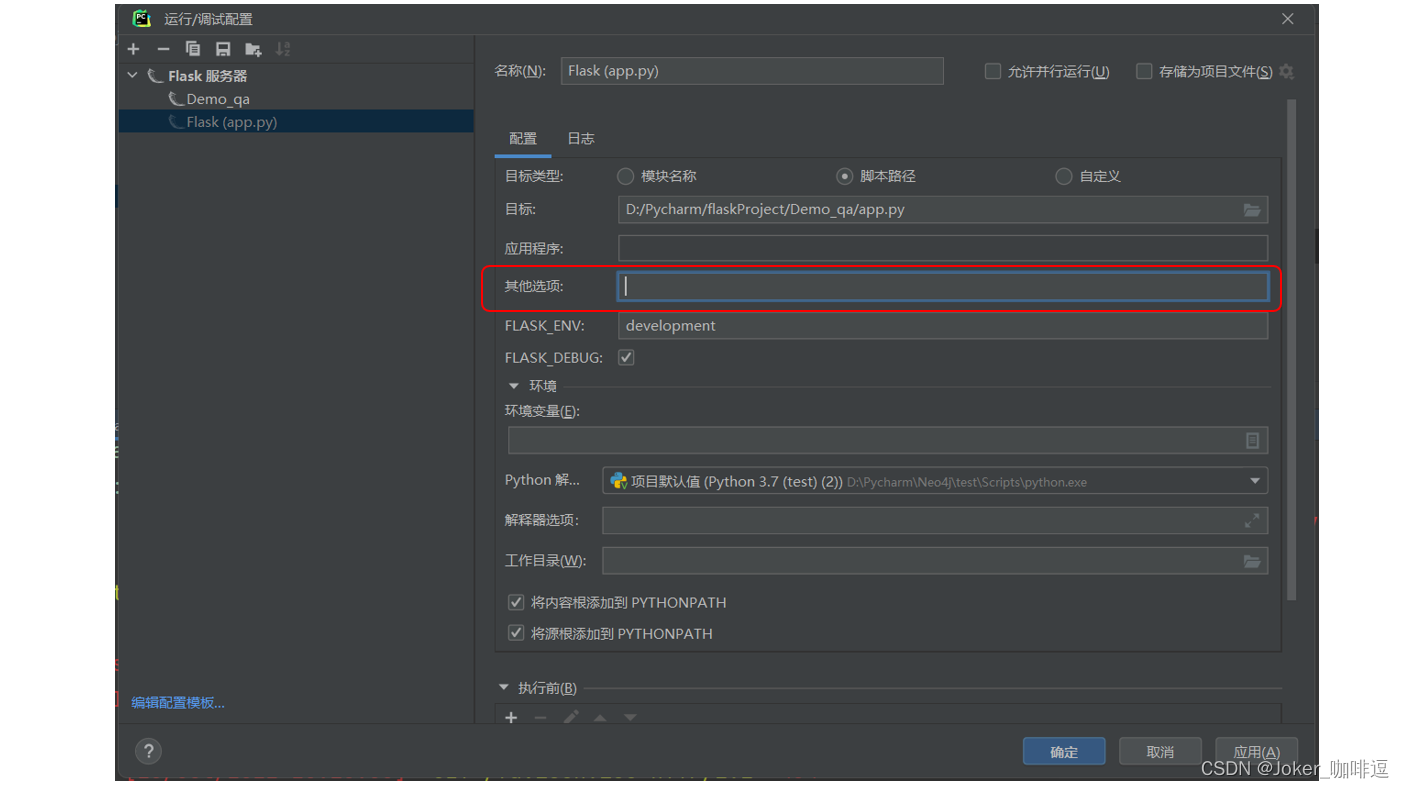The height and width of the screenshot is (788, 1404).
Task: Edit the before-launch task with pencil icon
Action: [570, 718]
